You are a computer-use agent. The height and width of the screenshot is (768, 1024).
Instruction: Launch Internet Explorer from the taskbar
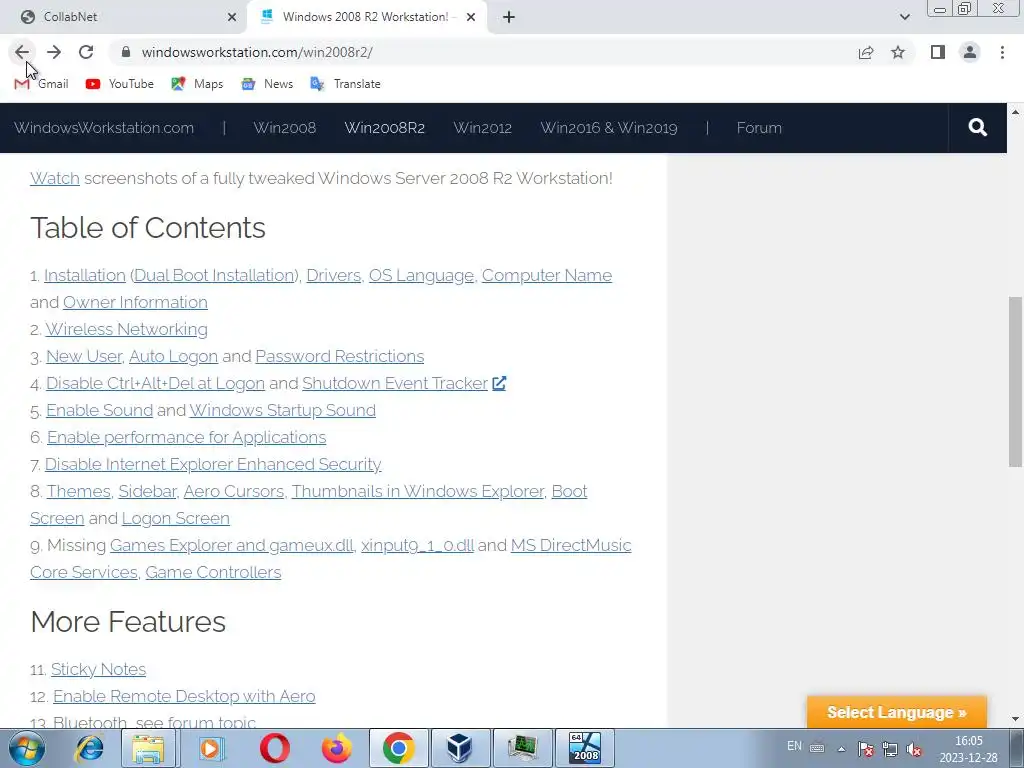(89, 748)
